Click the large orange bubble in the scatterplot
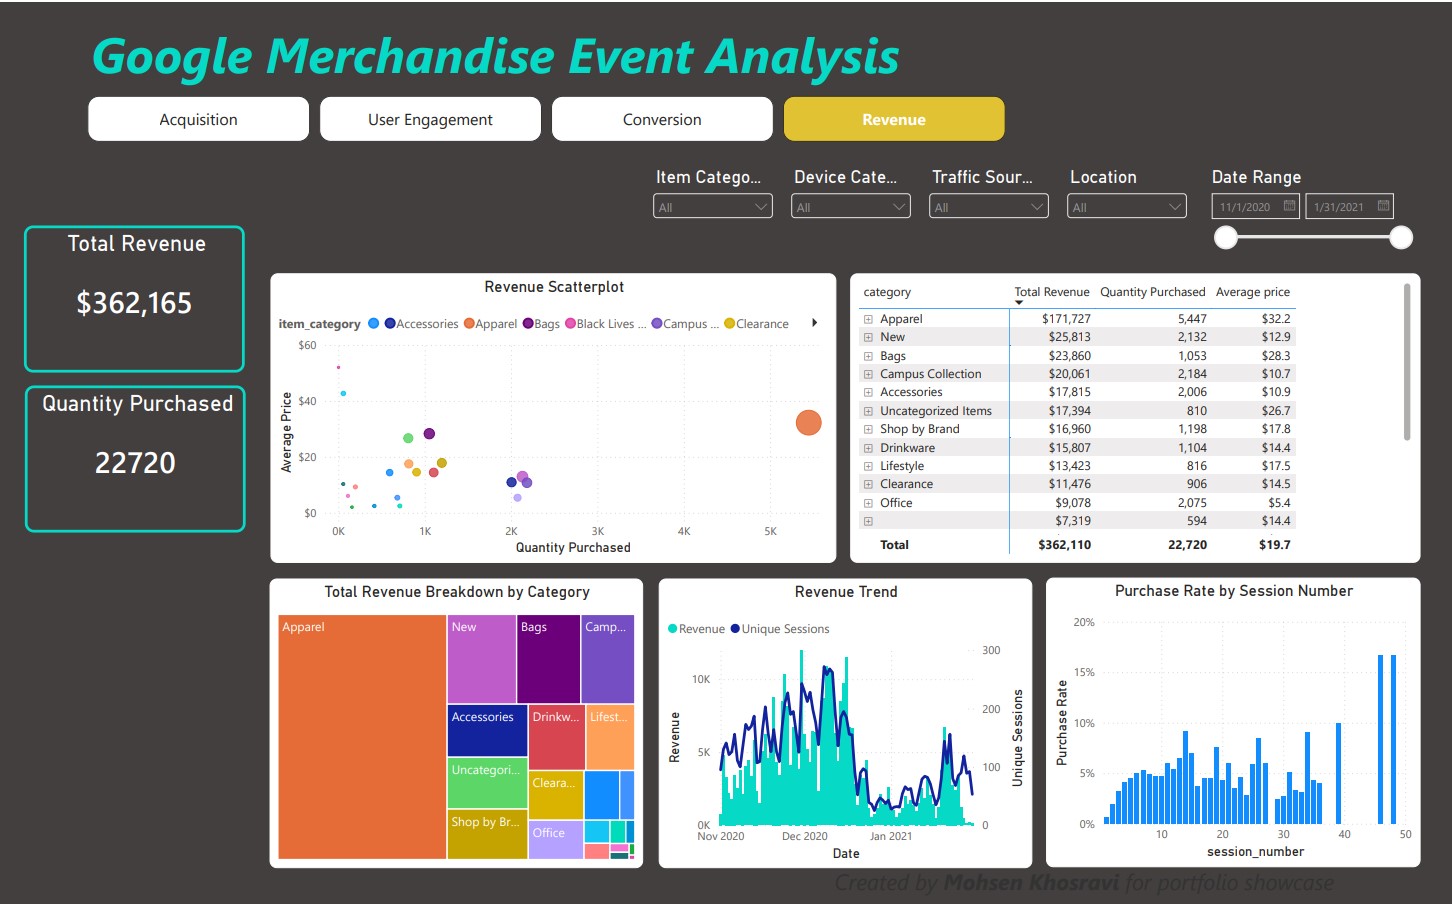Image resolution: width=1452 pixels, height=904 pixels. click(808, 423)
